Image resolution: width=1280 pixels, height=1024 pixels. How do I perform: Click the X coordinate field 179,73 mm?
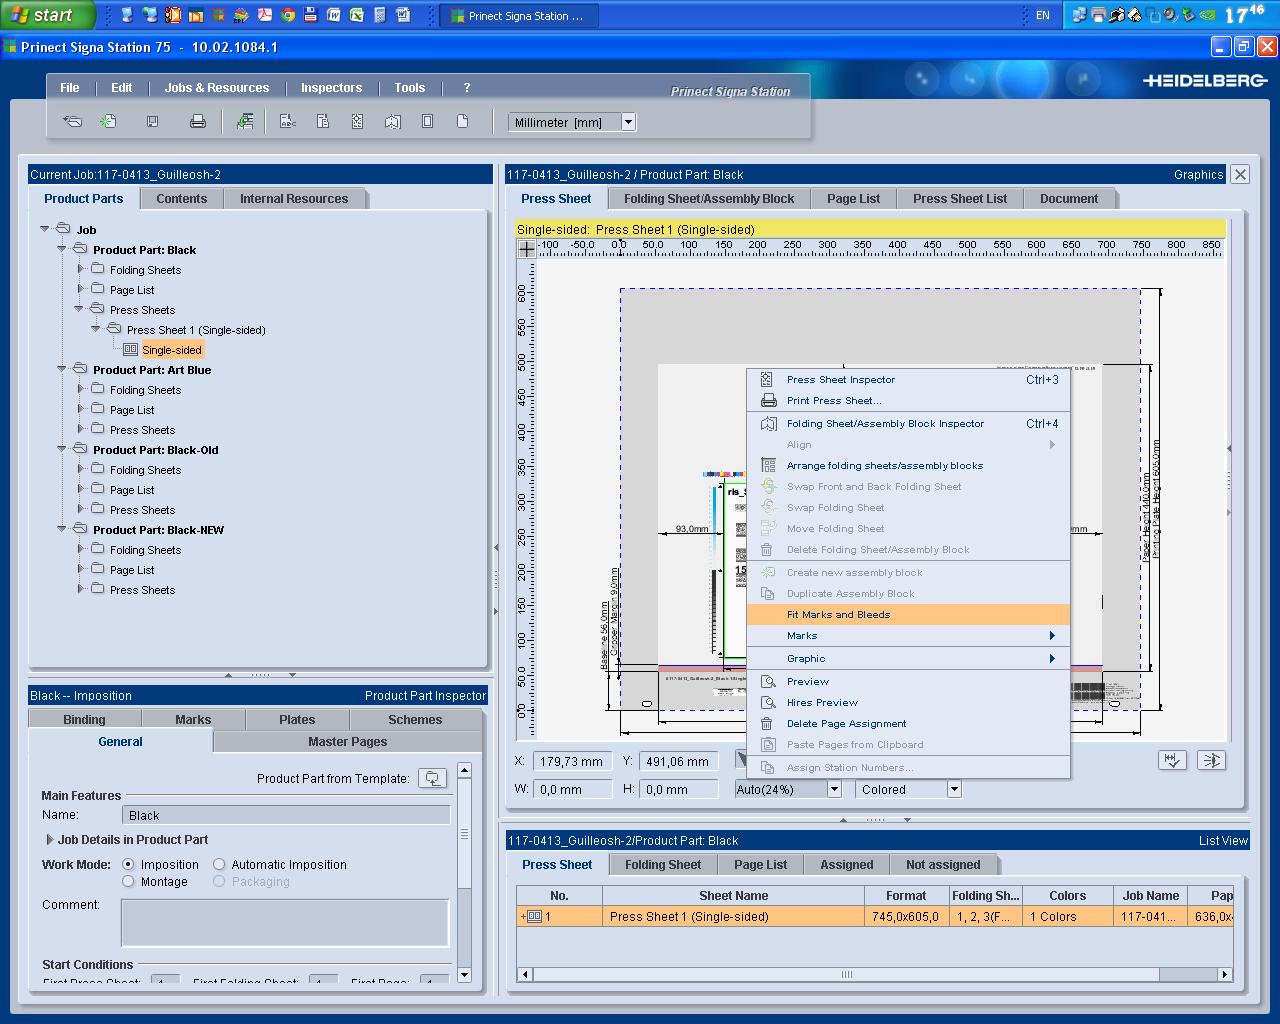coord(572,761)
